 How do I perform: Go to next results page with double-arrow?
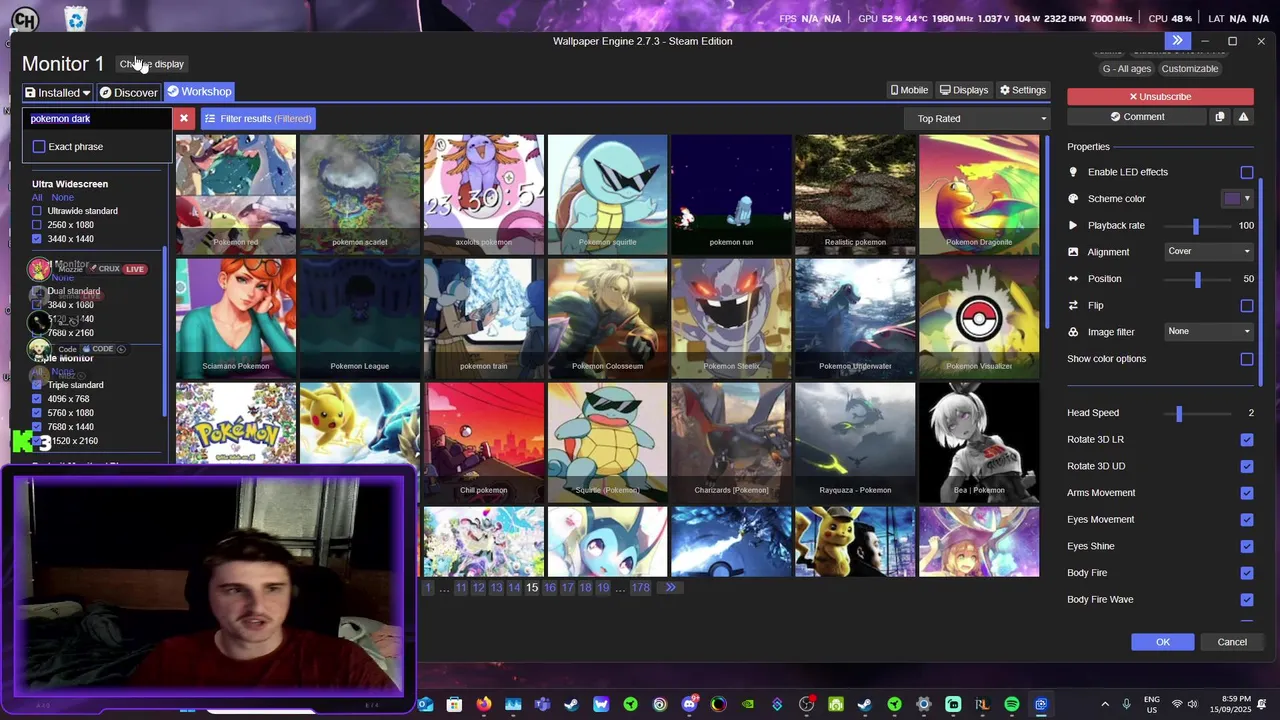[x=670, y=587]
